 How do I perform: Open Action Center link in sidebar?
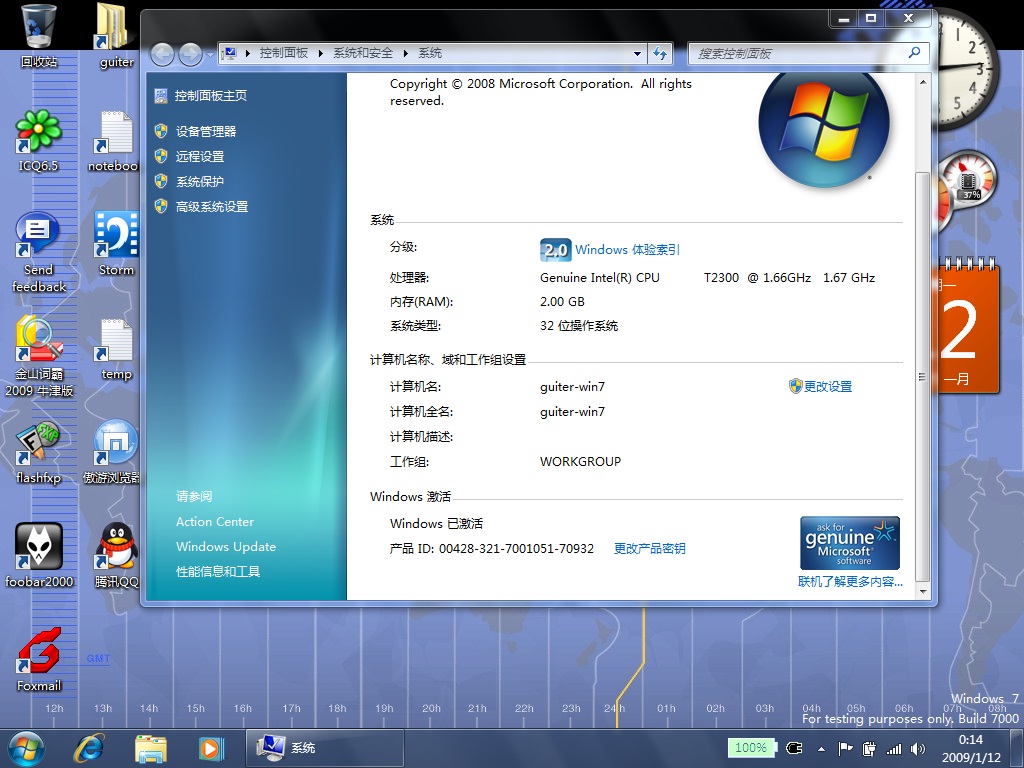[x=214, y=522]
